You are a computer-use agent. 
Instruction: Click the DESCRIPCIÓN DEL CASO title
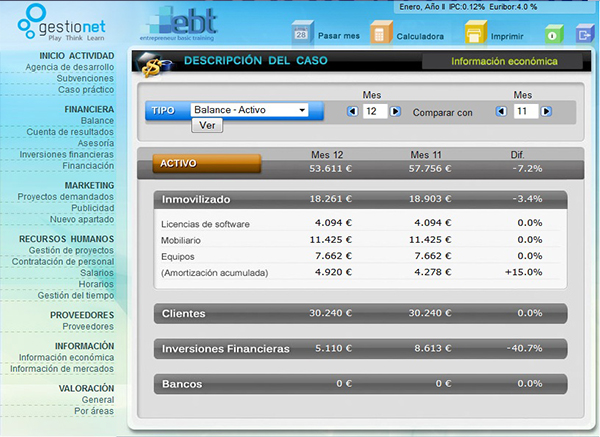point(256,60)
